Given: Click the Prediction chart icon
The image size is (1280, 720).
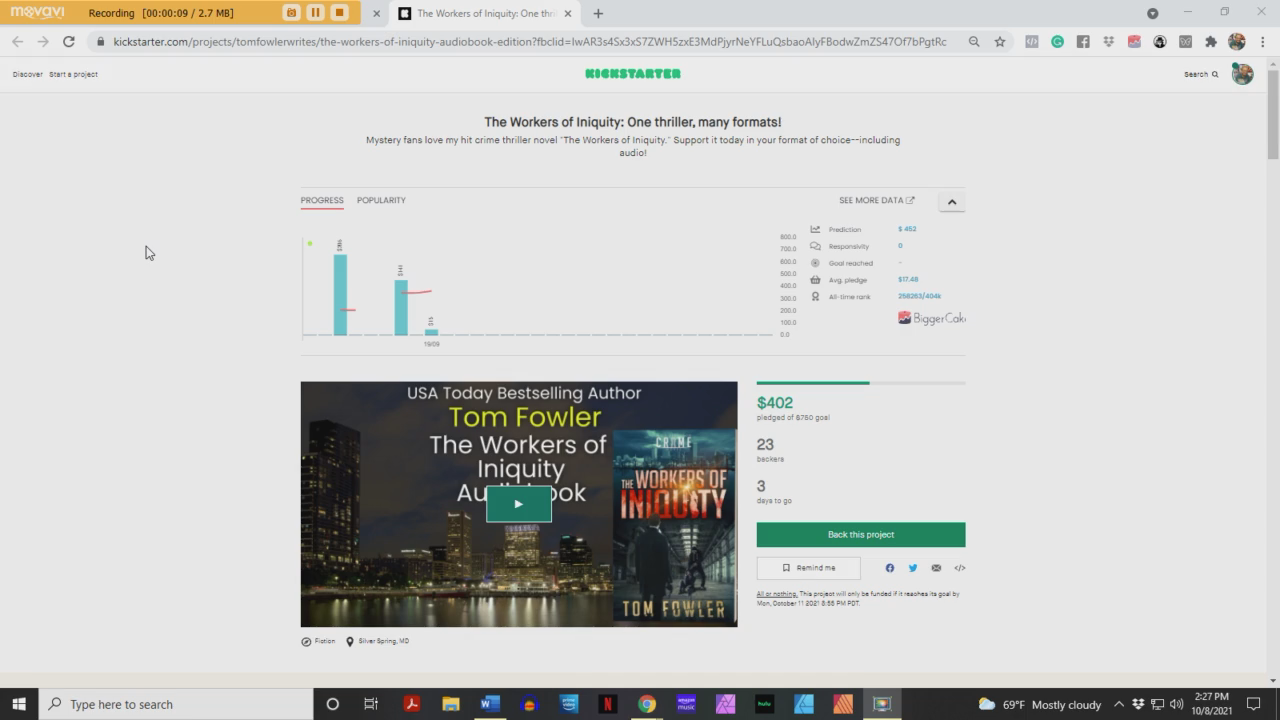Looking at the screenshot, I should (x=815, y=229).
